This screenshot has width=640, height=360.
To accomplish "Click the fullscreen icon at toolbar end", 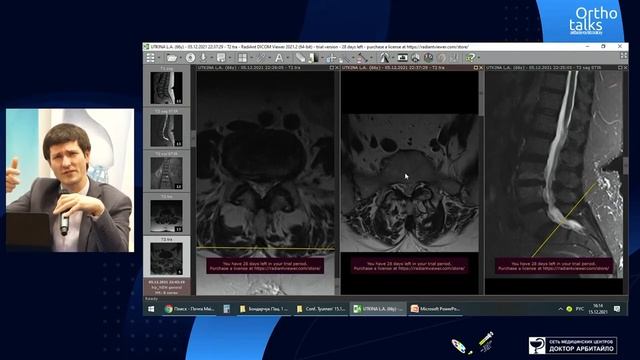I will pos(624,56).
